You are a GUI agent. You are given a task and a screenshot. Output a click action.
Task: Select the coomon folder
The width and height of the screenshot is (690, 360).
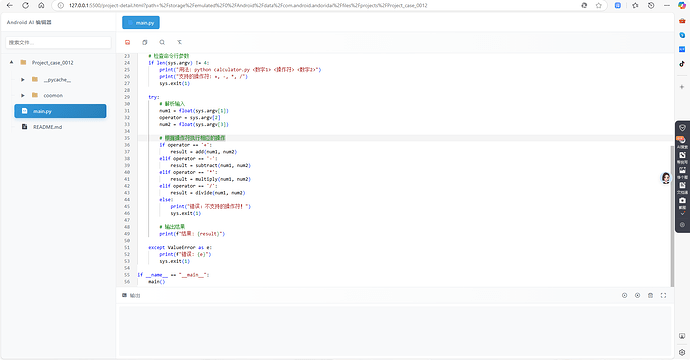click(x=53, y=95)
